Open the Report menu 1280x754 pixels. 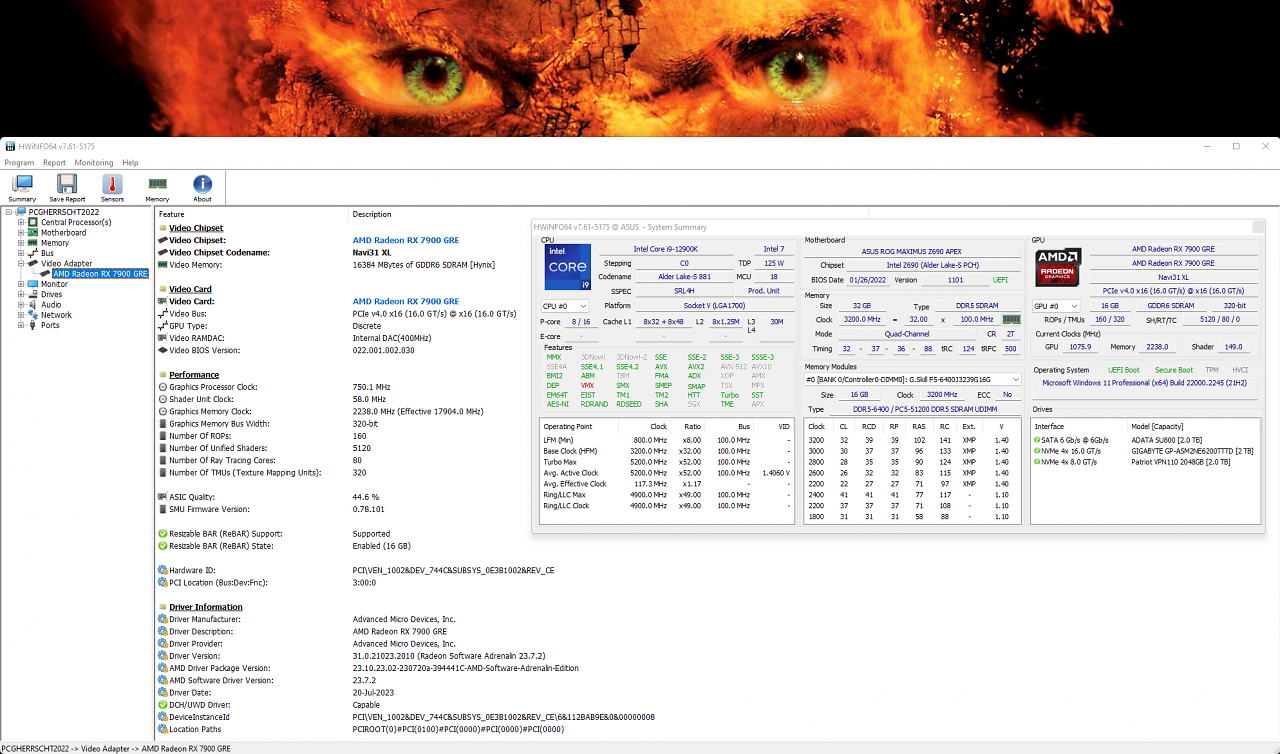point(54,163)
